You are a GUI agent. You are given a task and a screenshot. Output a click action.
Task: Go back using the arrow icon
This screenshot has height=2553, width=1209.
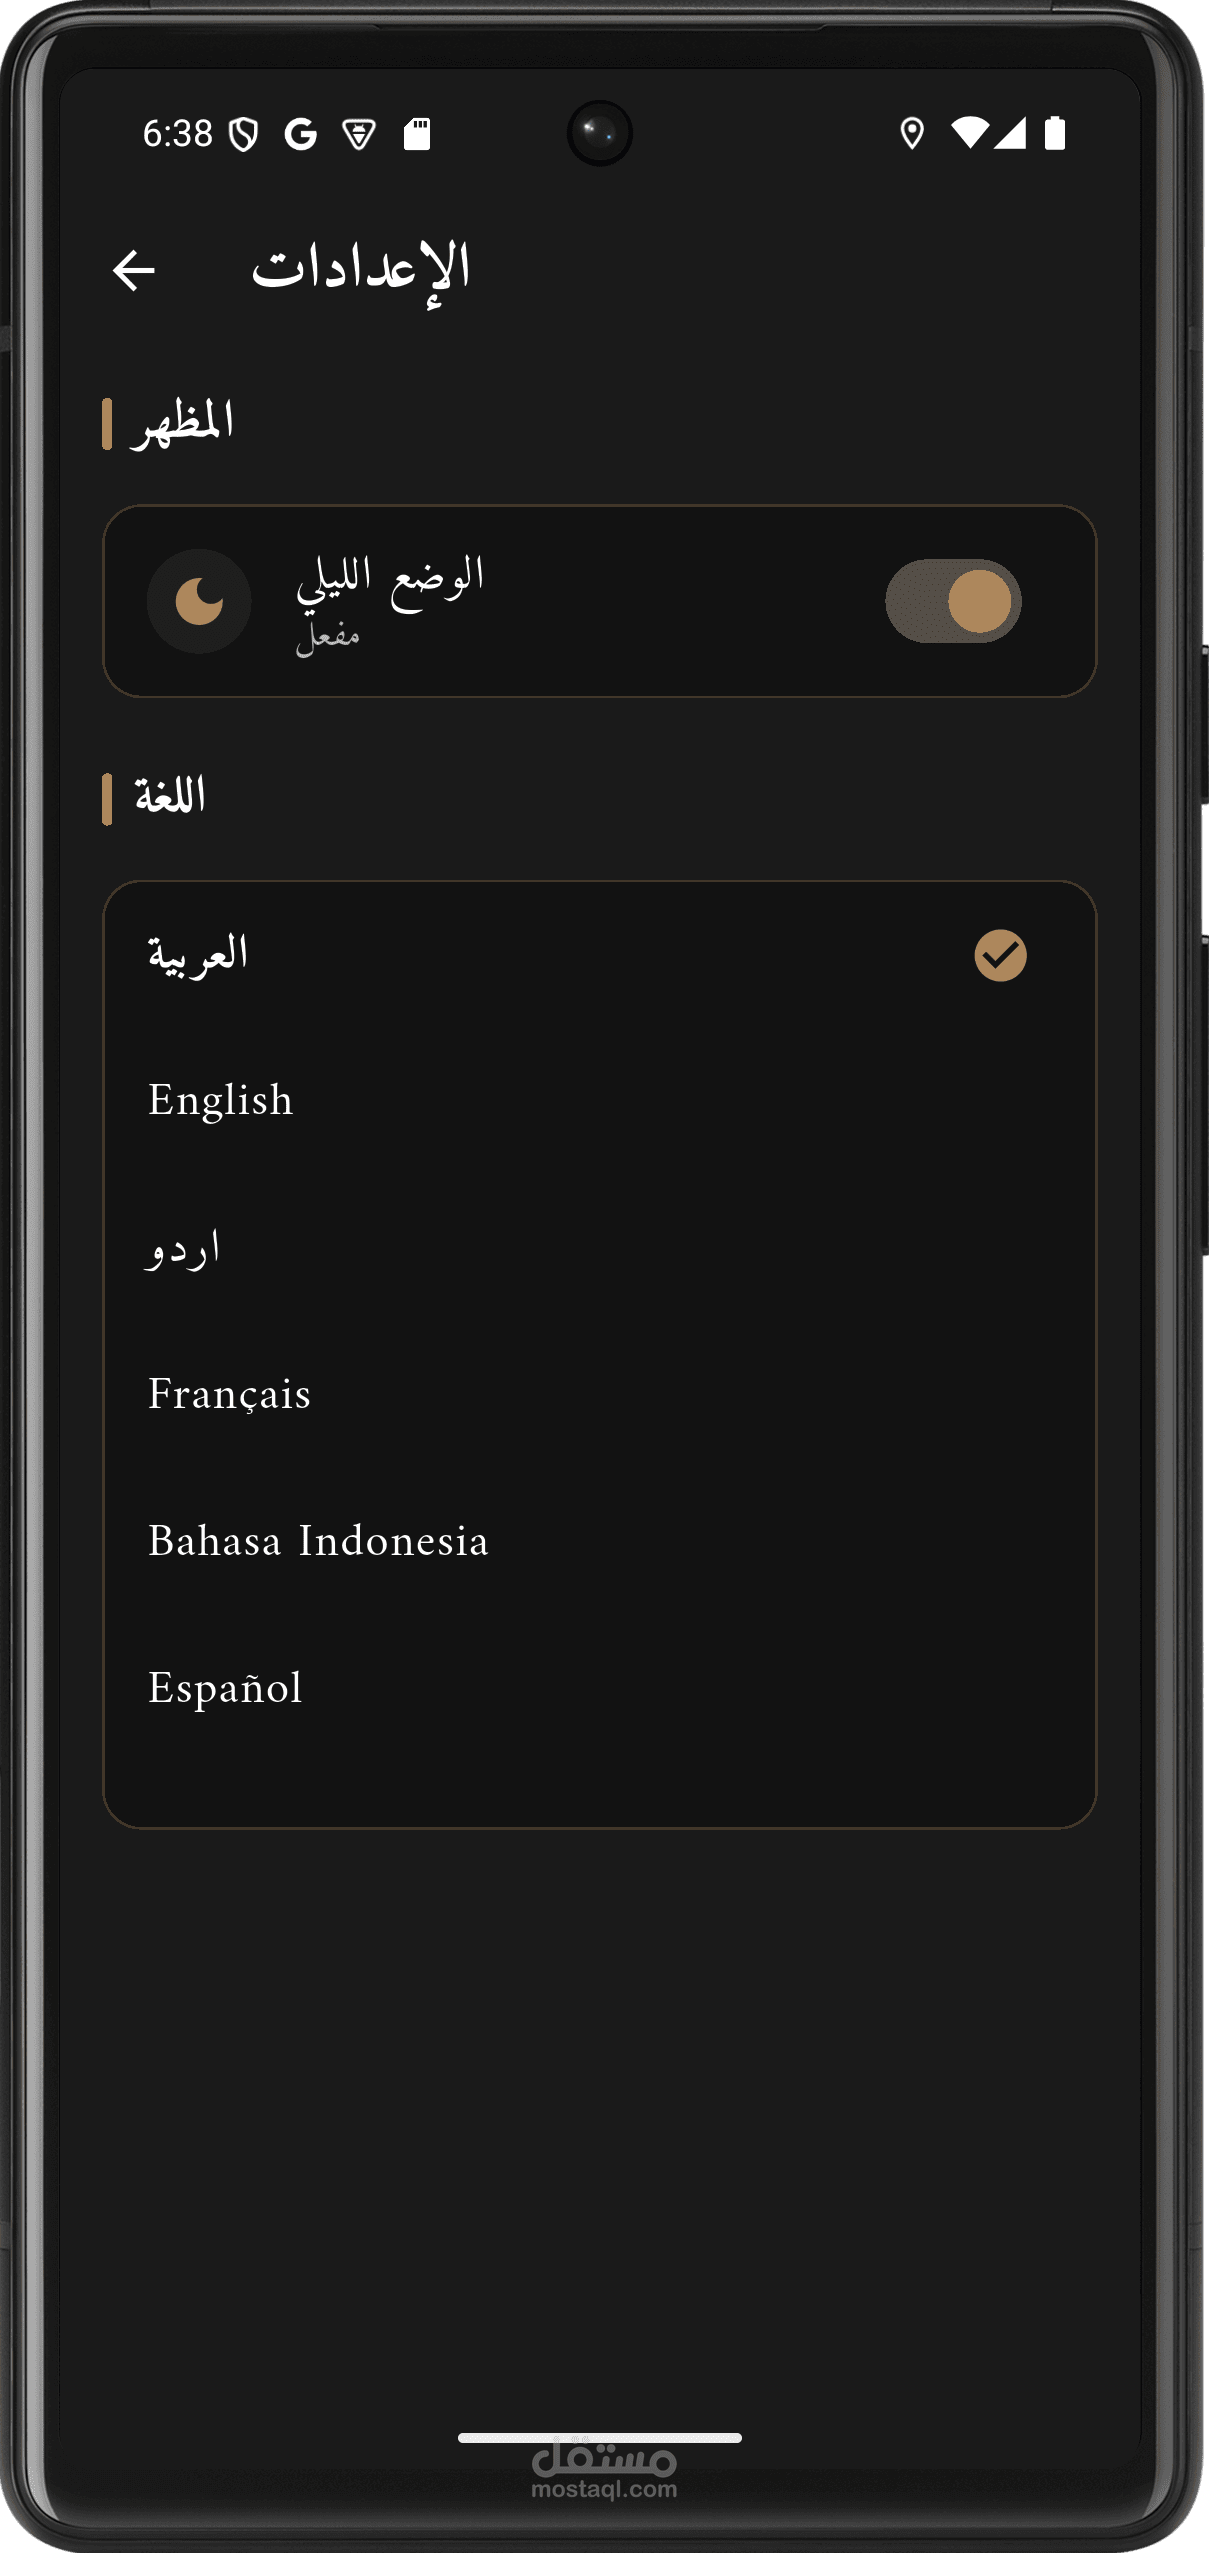coord(134,270)
